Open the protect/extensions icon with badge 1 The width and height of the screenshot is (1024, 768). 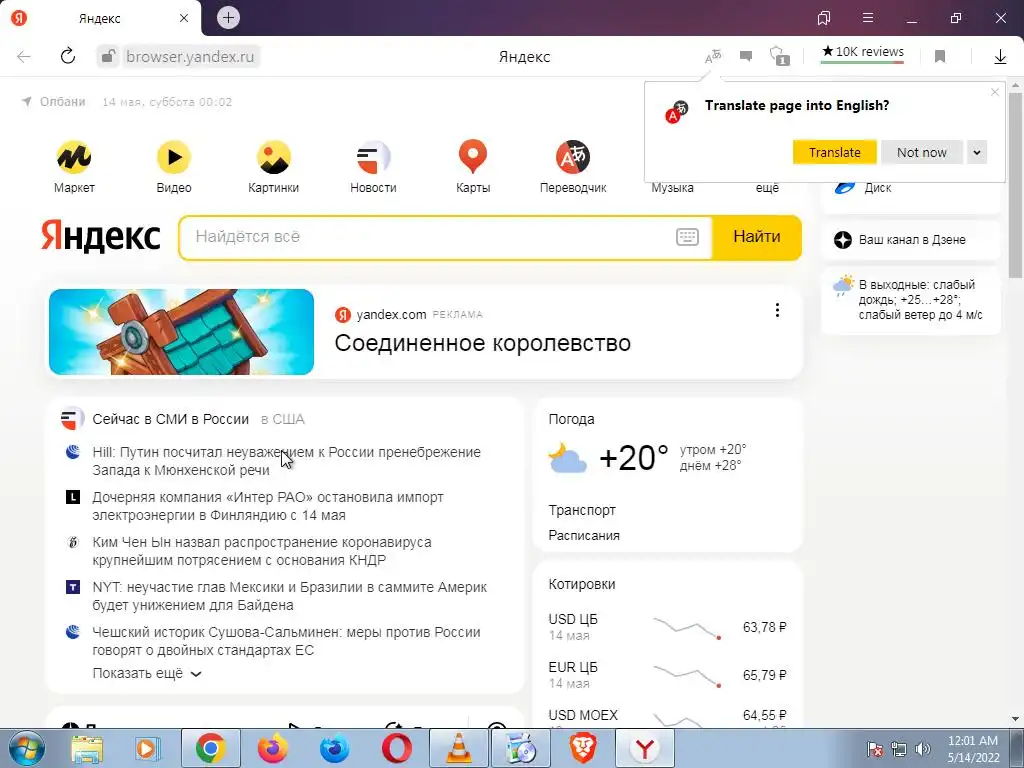(779, 56)
